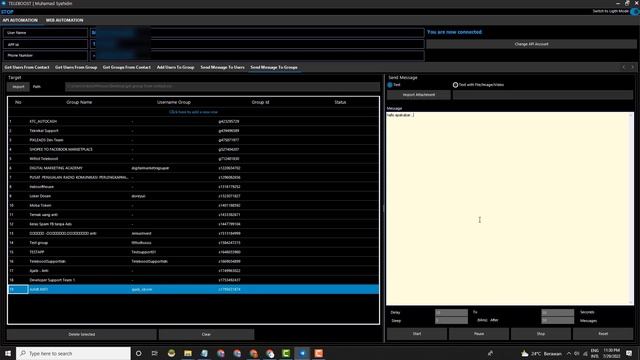Click the Status column header
This screenshot has height=360, width=640.
click(340, 102)
